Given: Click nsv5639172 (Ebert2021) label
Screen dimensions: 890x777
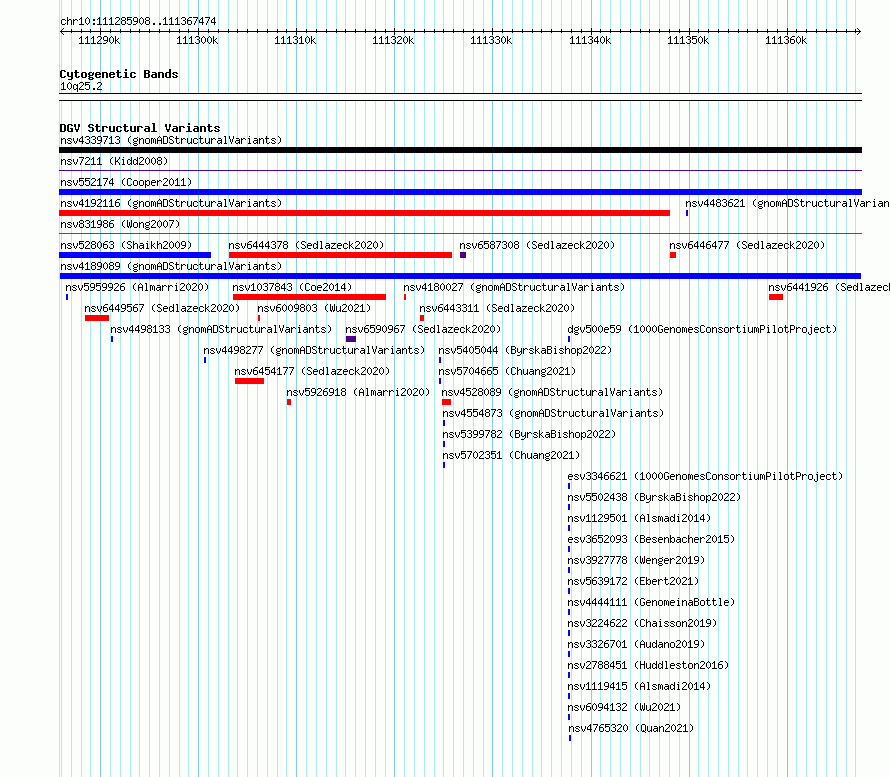Looking at the screenshot, I should pos(633,581).
